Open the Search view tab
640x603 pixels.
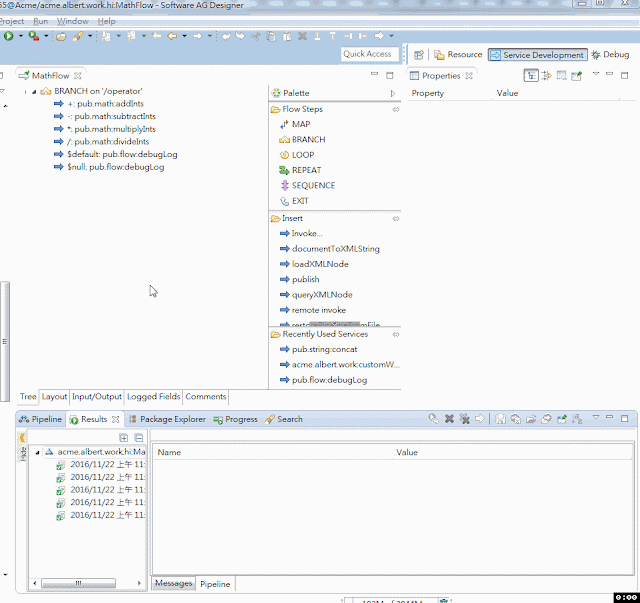[283, 419]
